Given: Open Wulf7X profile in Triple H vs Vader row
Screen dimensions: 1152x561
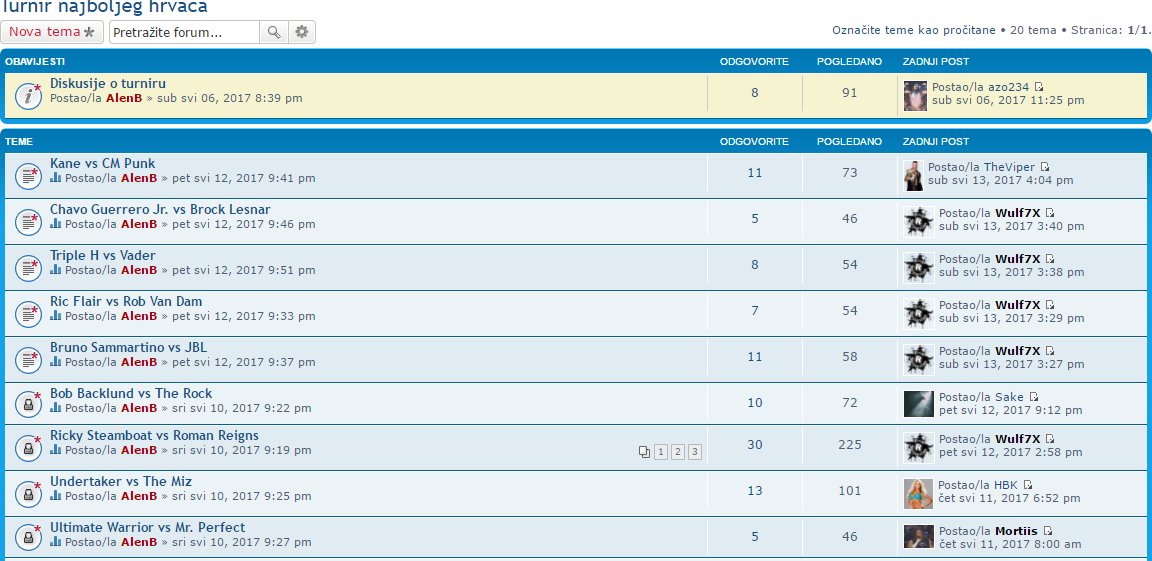Looking at the screenshot, I should point(1018,259).
